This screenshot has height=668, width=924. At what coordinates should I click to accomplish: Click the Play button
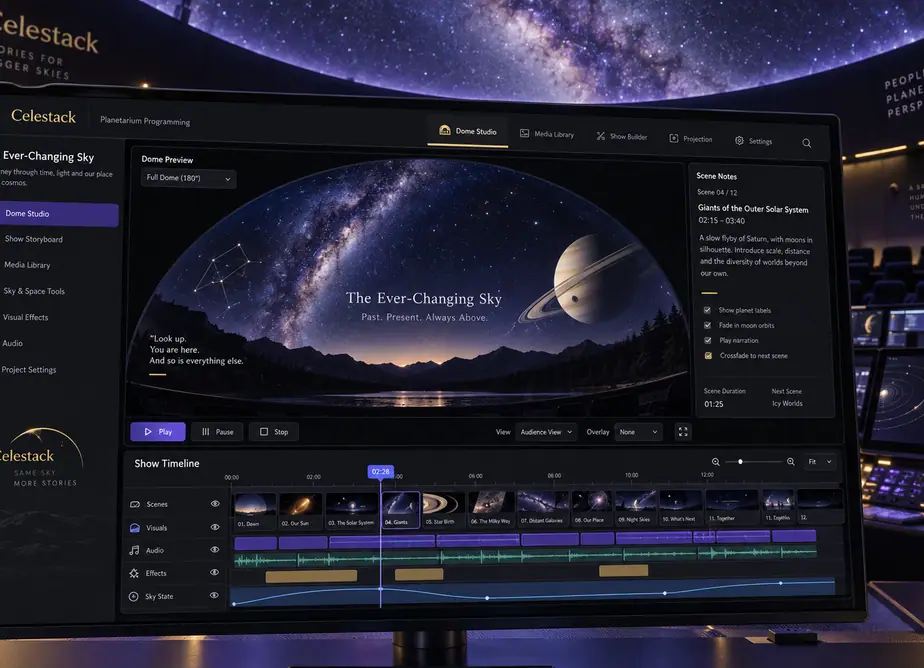[158, 432]
